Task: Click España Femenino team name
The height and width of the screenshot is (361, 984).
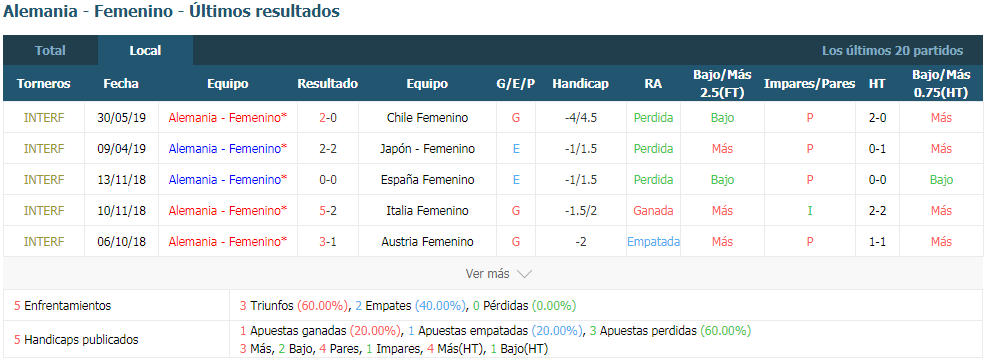Action: click(x=427, y=180)
